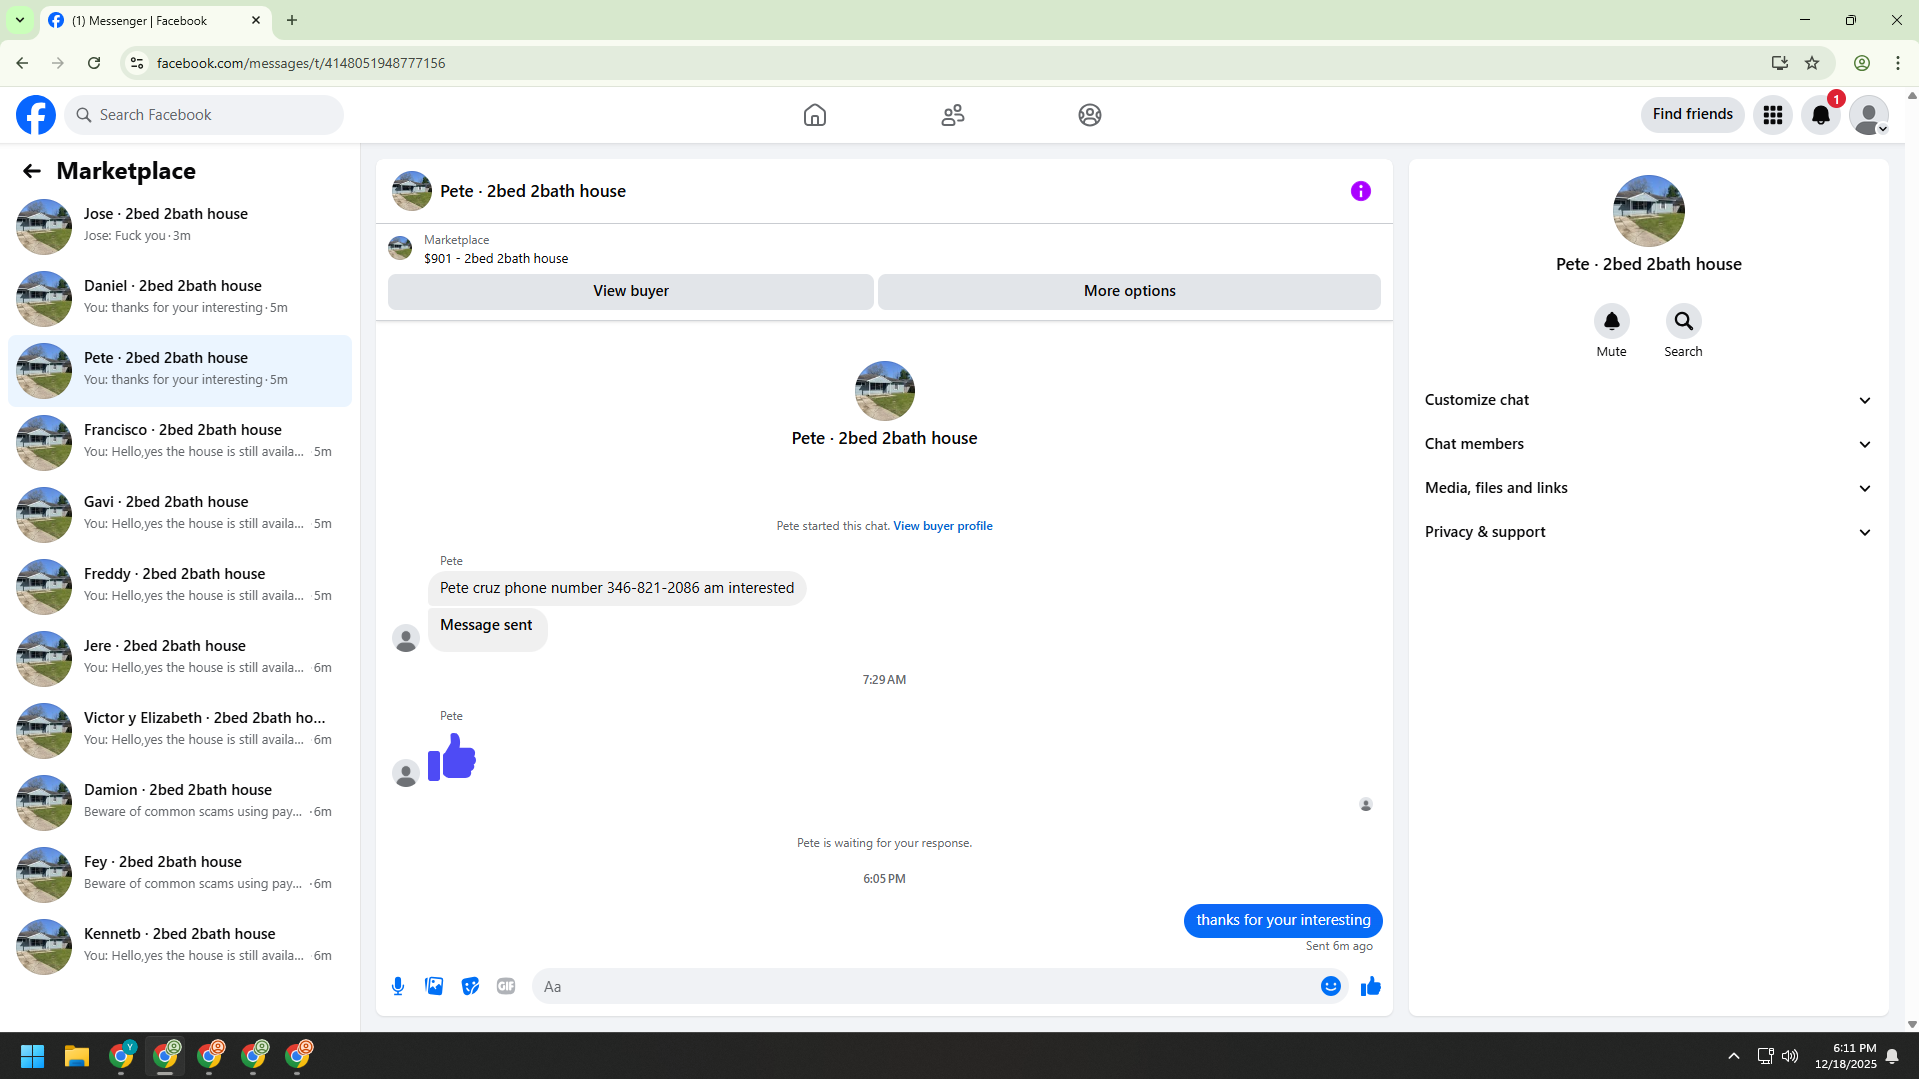Open the Gavi conversation
Viewport: 1919px width, 1079px height.
pos(180,514)
